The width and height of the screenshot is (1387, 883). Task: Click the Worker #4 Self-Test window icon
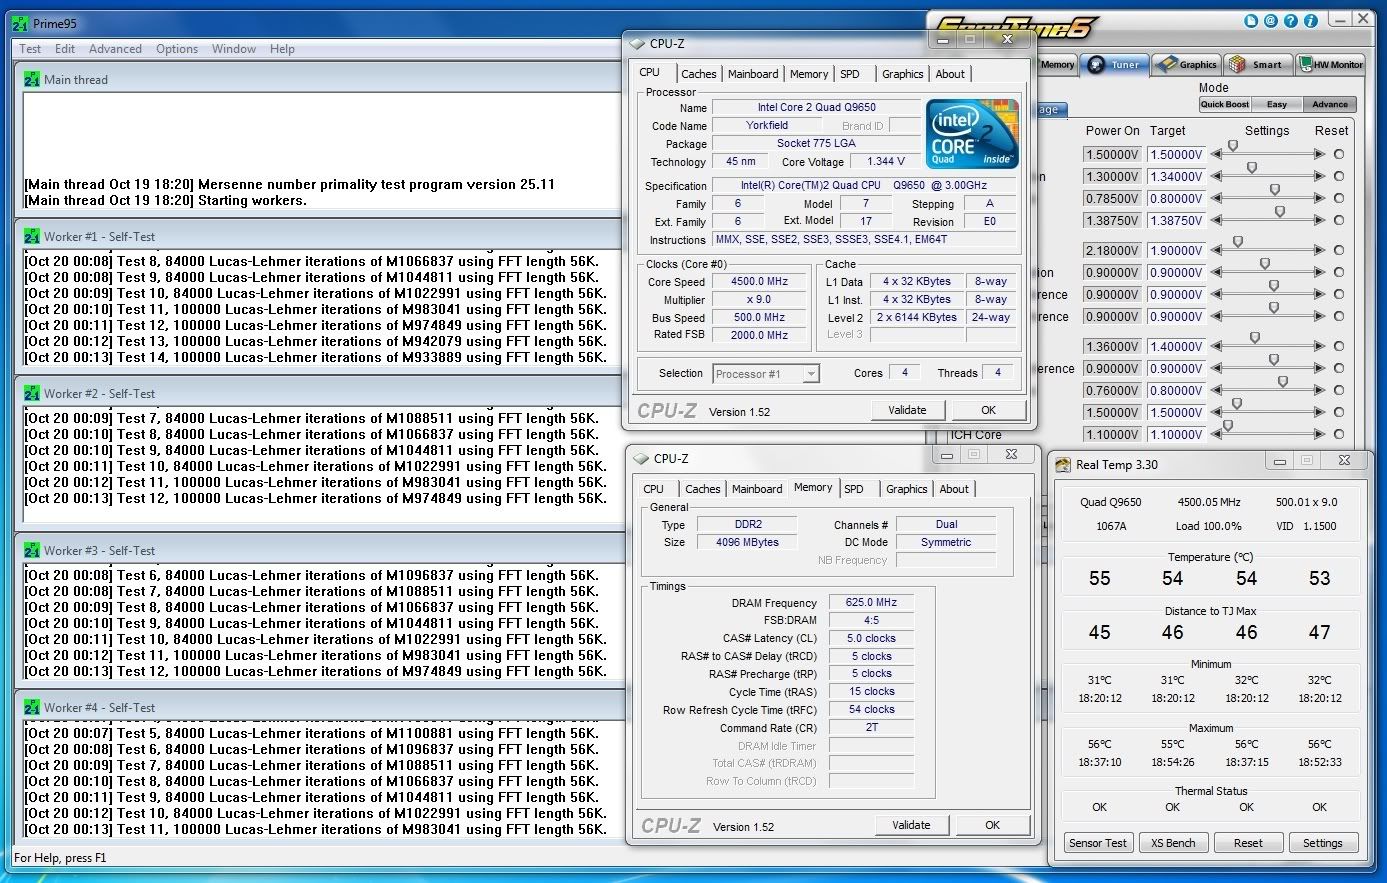click(32, 707)
